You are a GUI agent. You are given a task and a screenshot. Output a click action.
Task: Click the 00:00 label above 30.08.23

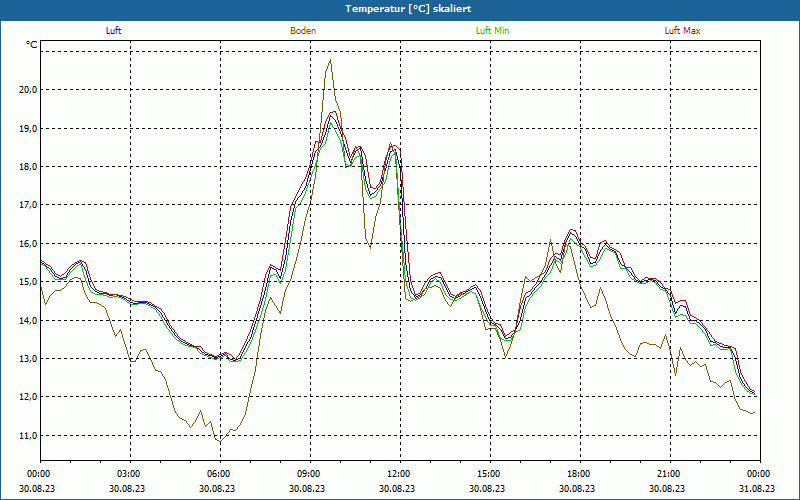click(x=37, y=474)
